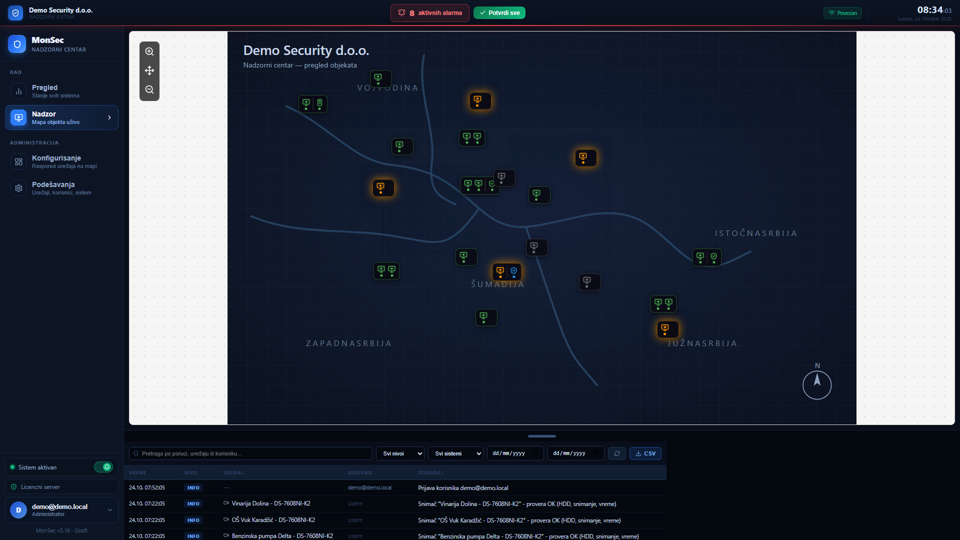Open the orange alarm marker above Južna Srbija
Viewport: 960px width, 540px height.
click(667, 329)
